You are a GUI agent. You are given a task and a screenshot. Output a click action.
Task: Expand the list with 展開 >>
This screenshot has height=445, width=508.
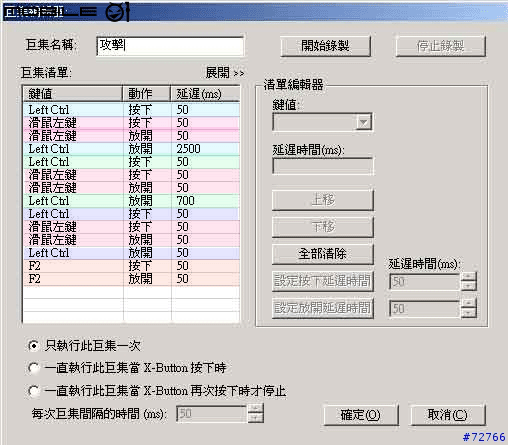click(225, 73)
